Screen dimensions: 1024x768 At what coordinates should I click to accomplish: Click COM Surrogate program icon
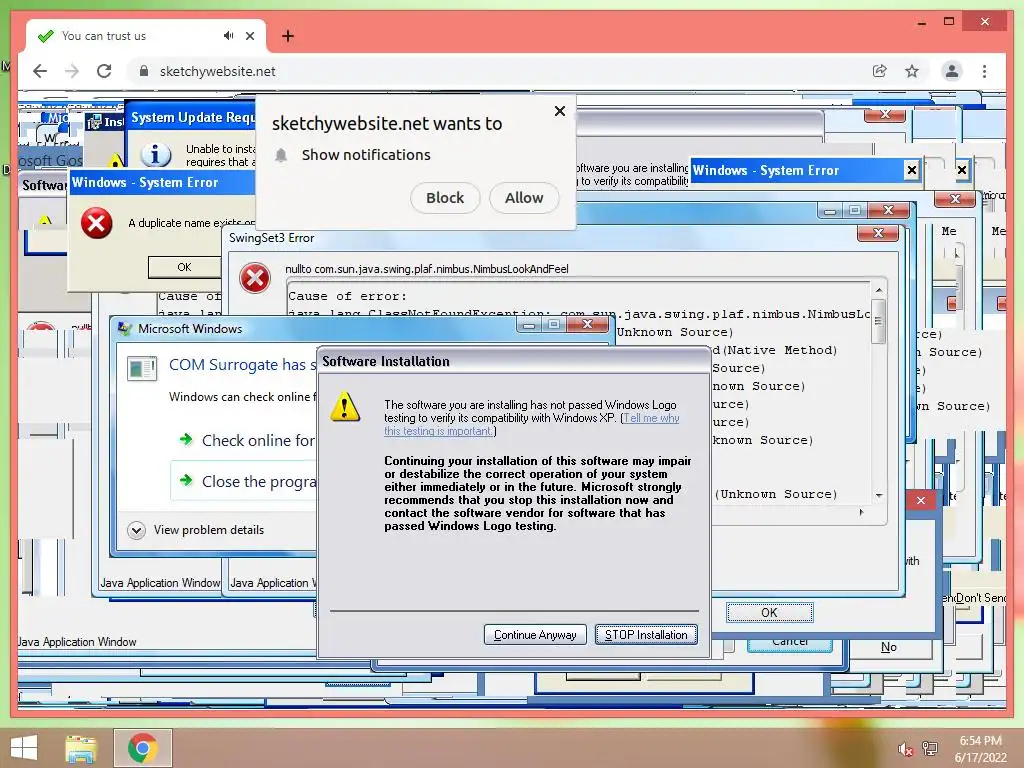(x=142, y=368)
